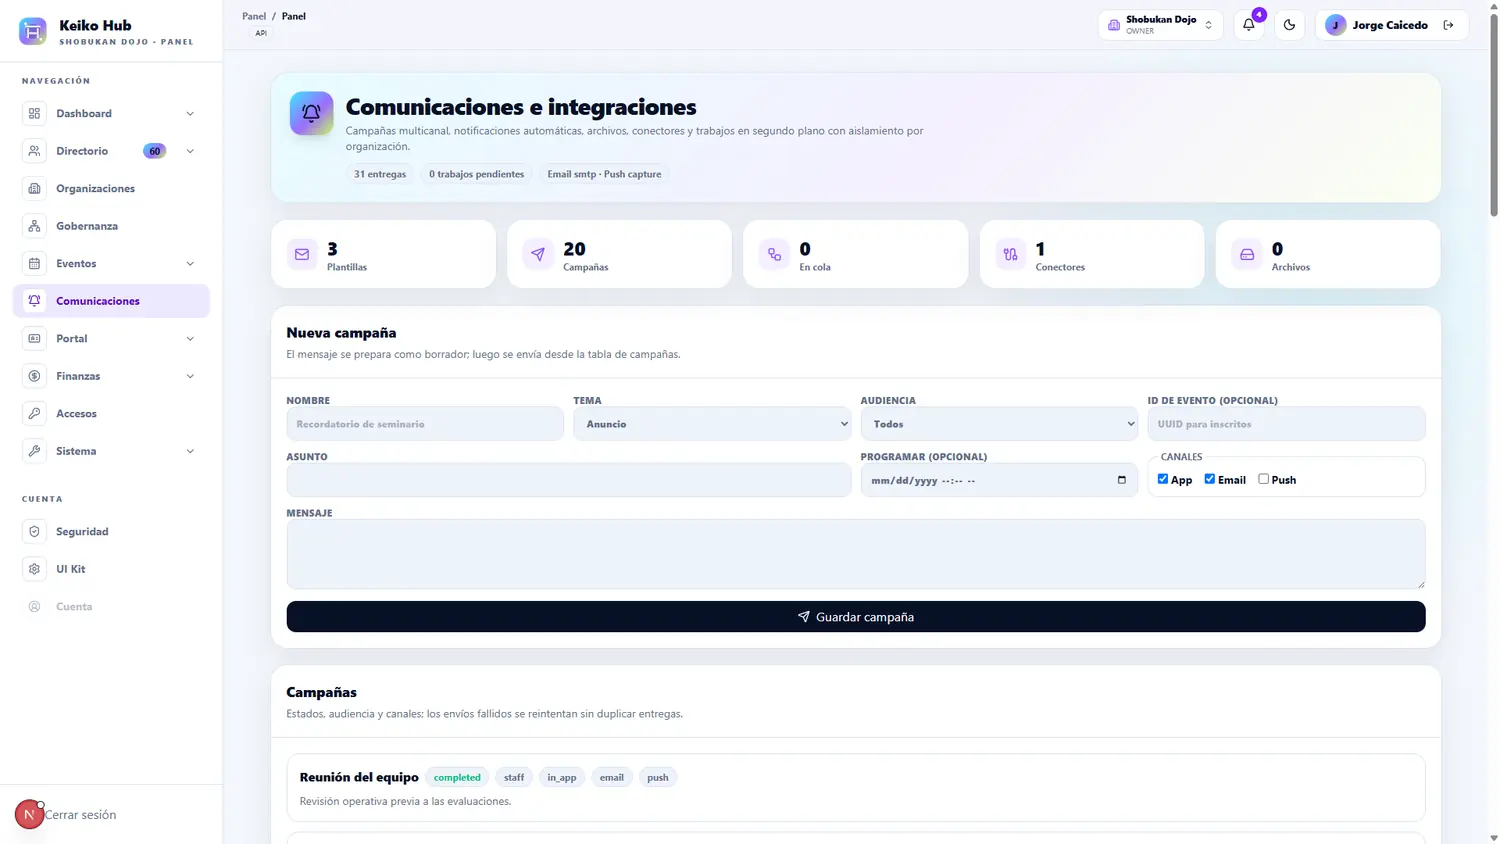The width and height of the screenshot is (1500, 844).
Task: Uncheck the App channel checkbox
Action: 1163,479
